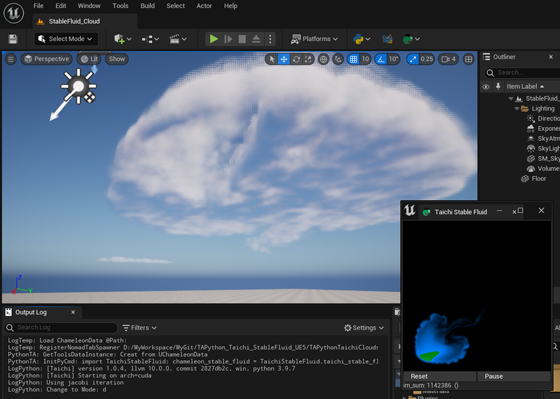Activate the translate move gizmo tool
560x399 pixels.
point(284,59)
